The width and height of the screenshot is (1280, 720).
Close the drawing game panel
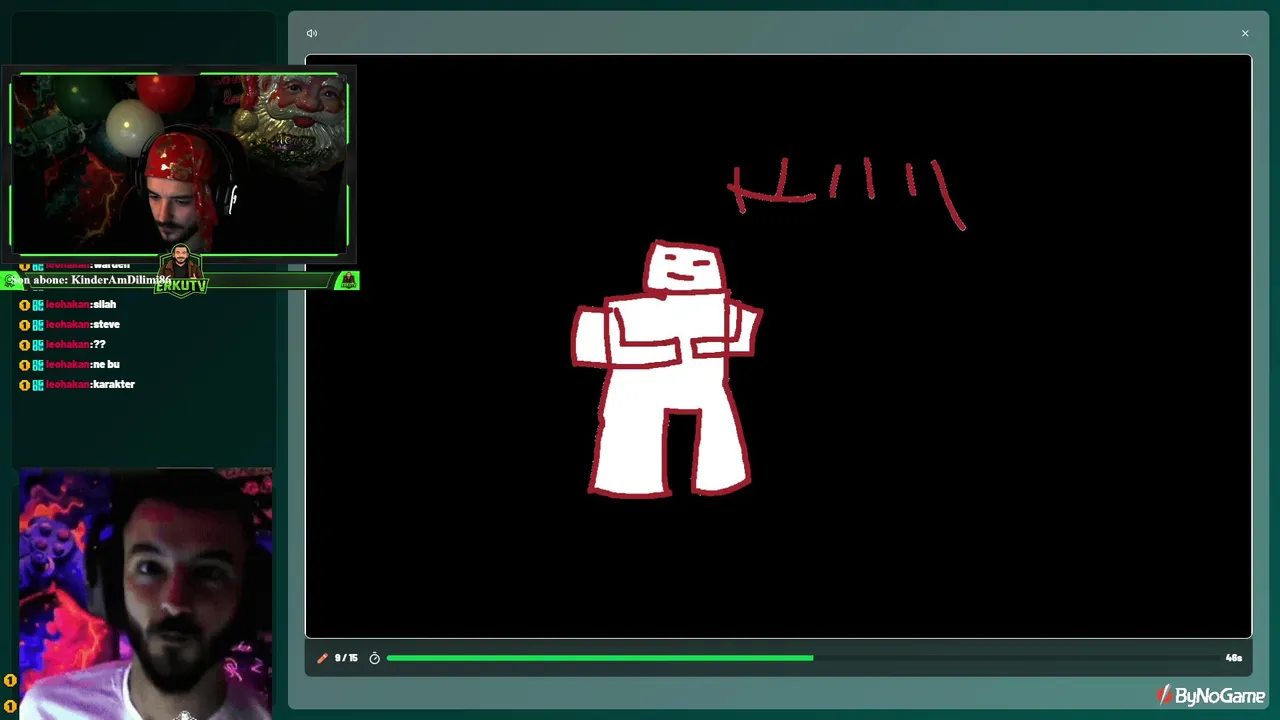[1245, 33]
